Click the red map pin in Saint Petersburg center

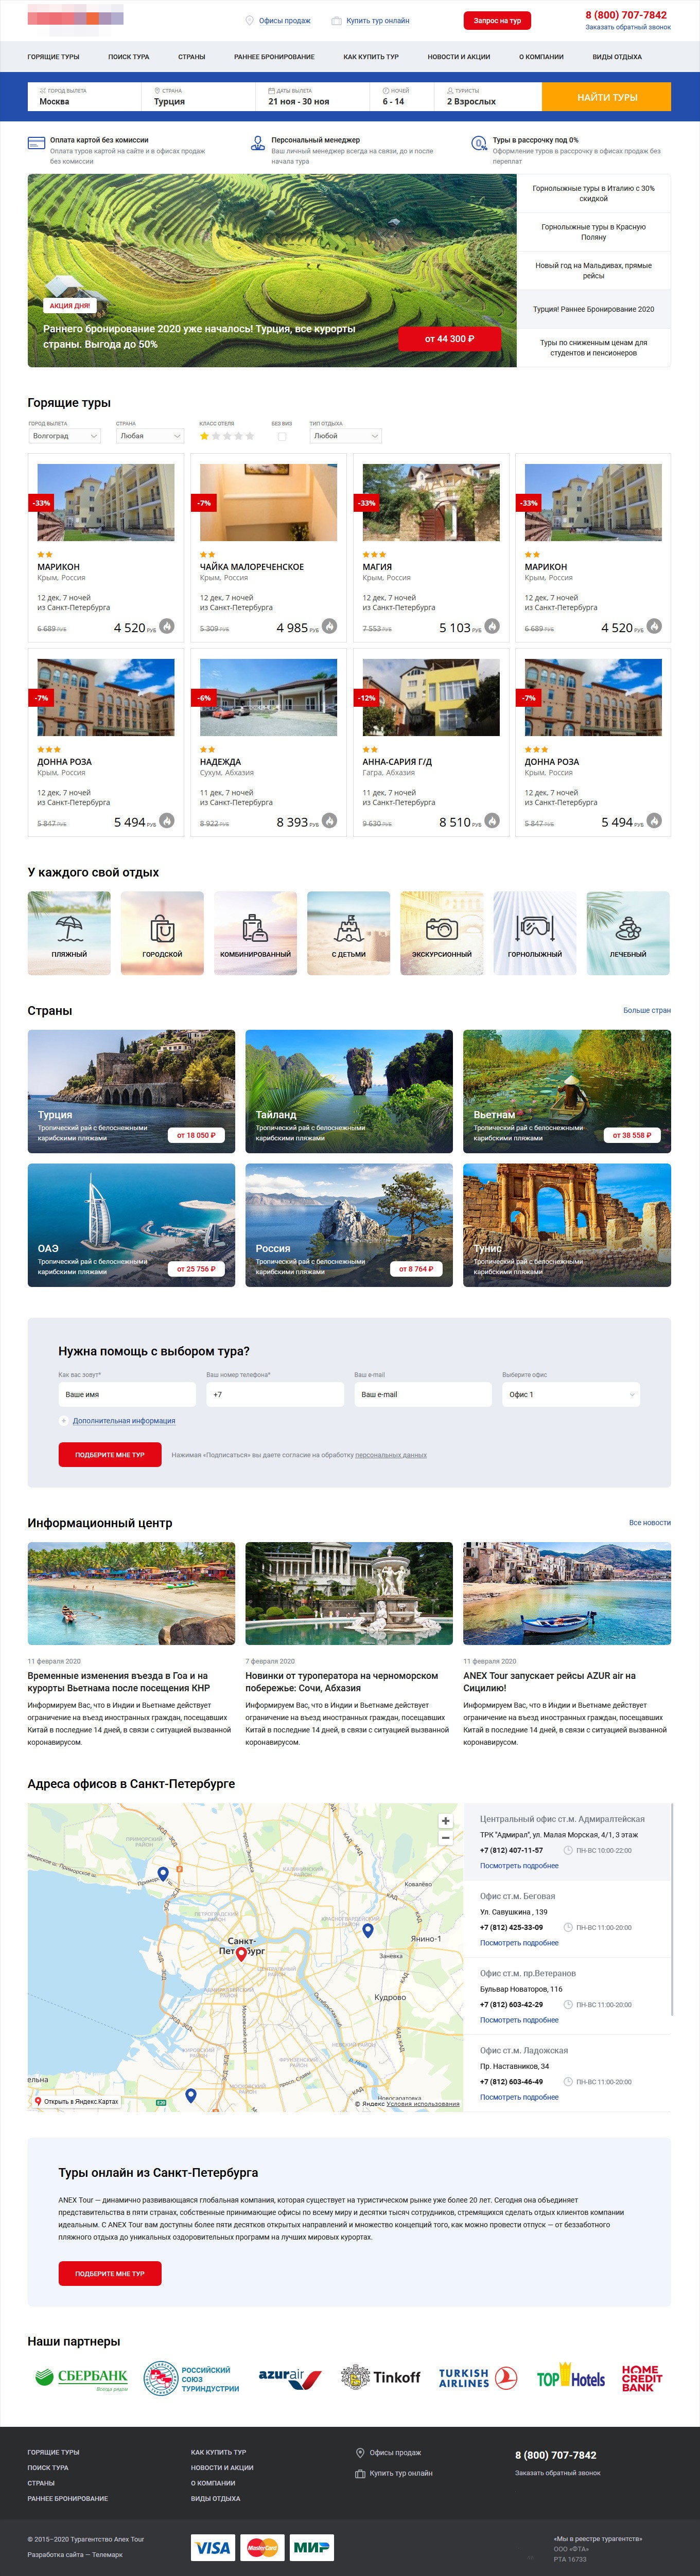point(241,1953)
